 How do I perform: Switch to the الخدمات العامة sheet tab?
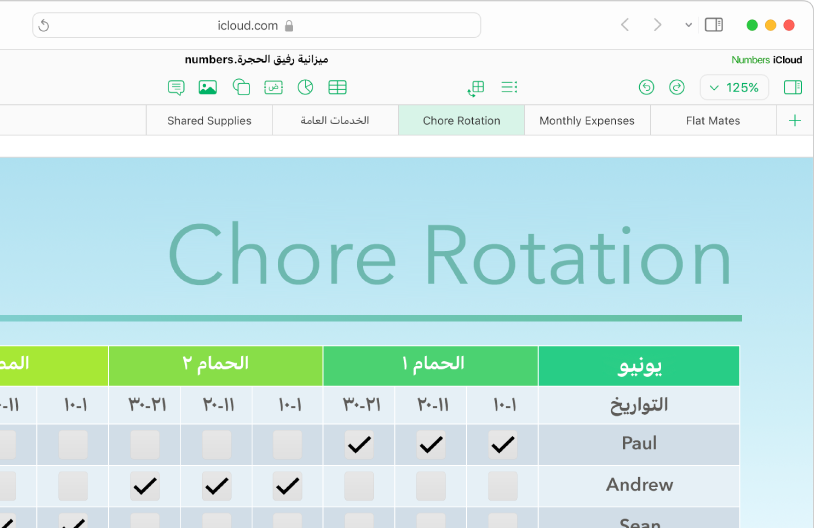click(335, 120)
